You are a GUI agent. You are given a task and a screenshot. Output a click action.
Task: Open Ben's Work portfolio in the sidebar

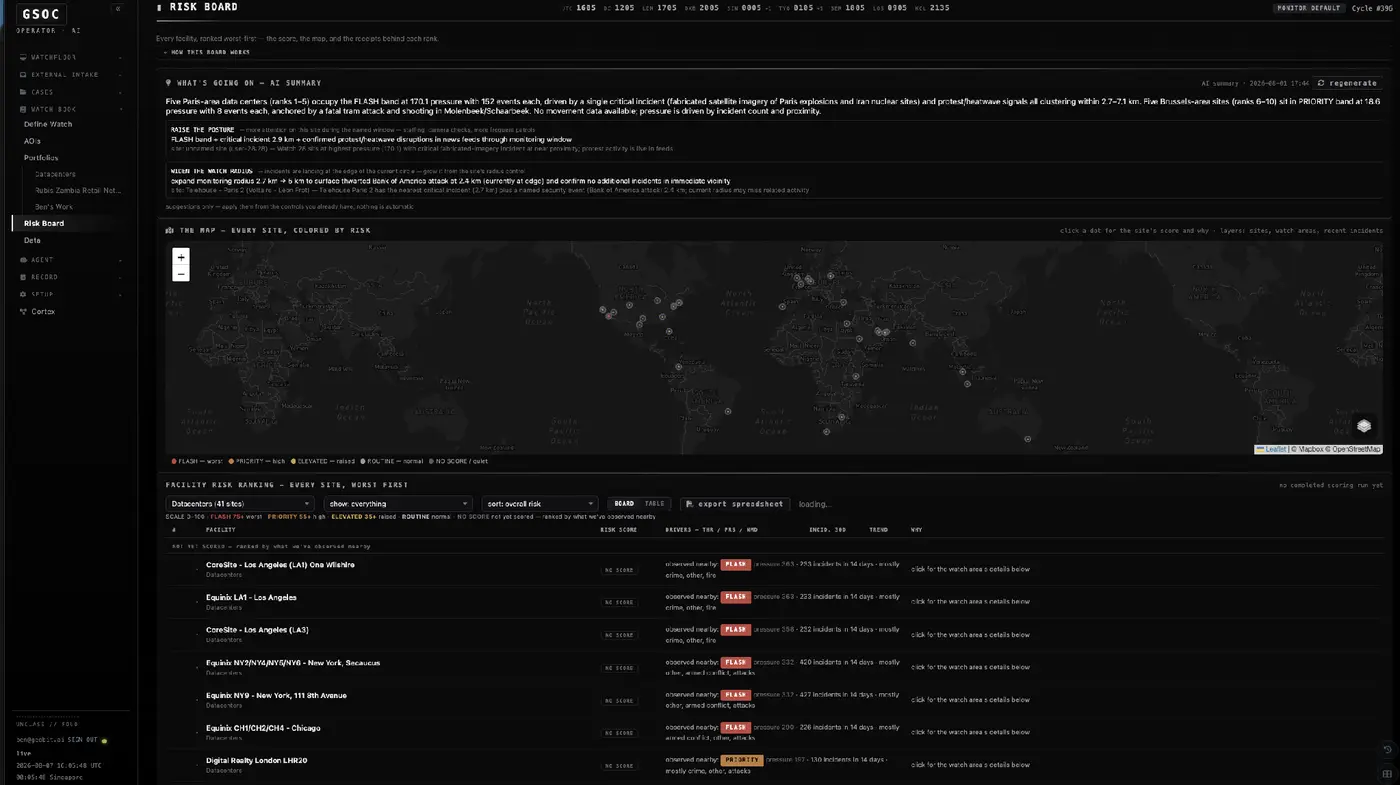pos(54,207)
